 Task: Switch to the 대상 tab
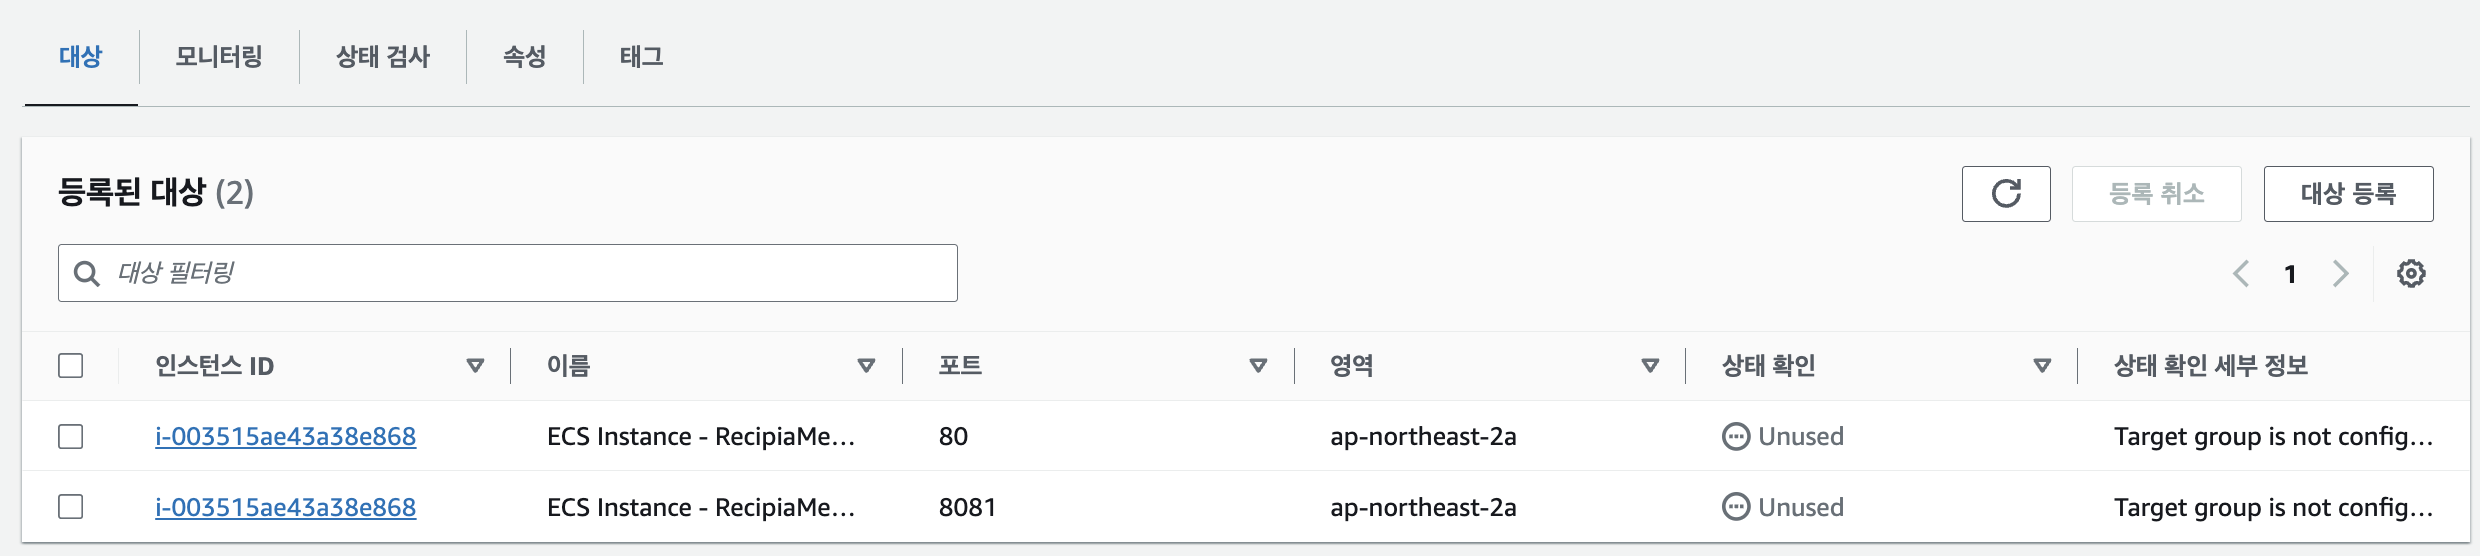coord(81,56)
